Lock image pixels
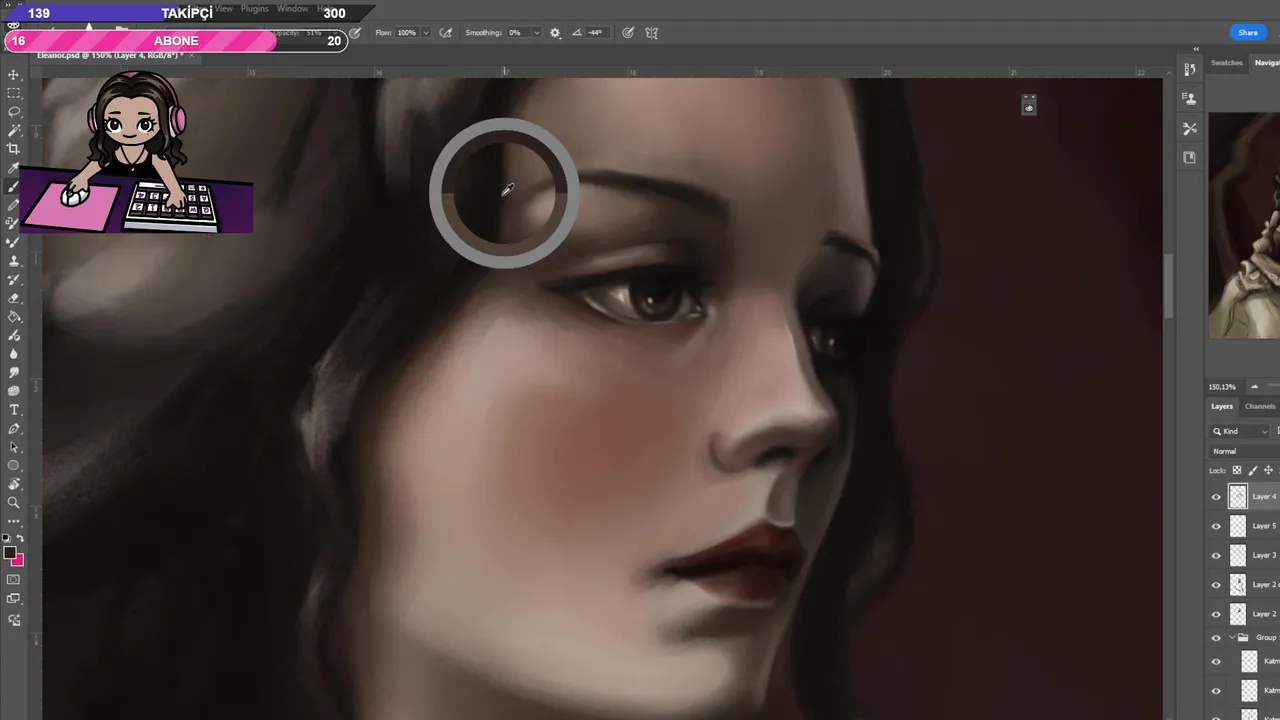The width and height of the screenshot is (1280, 720). [1253, 470]
